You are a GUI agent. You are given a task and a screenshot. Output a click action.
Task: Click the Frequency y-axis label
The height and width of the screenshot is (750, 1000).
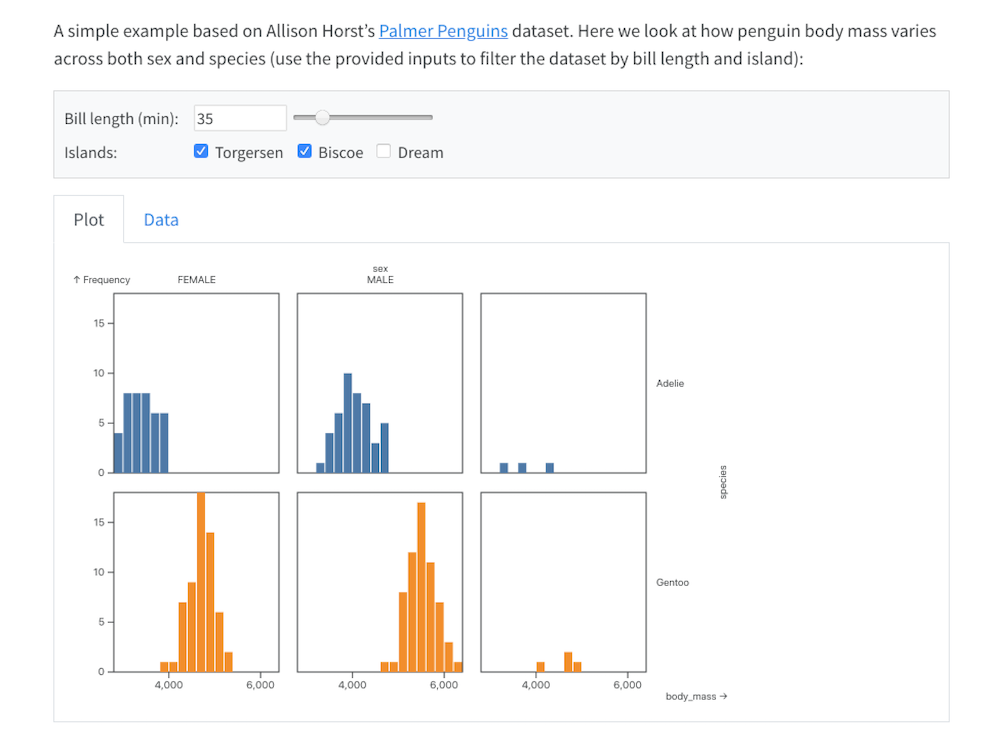point(102,280)
